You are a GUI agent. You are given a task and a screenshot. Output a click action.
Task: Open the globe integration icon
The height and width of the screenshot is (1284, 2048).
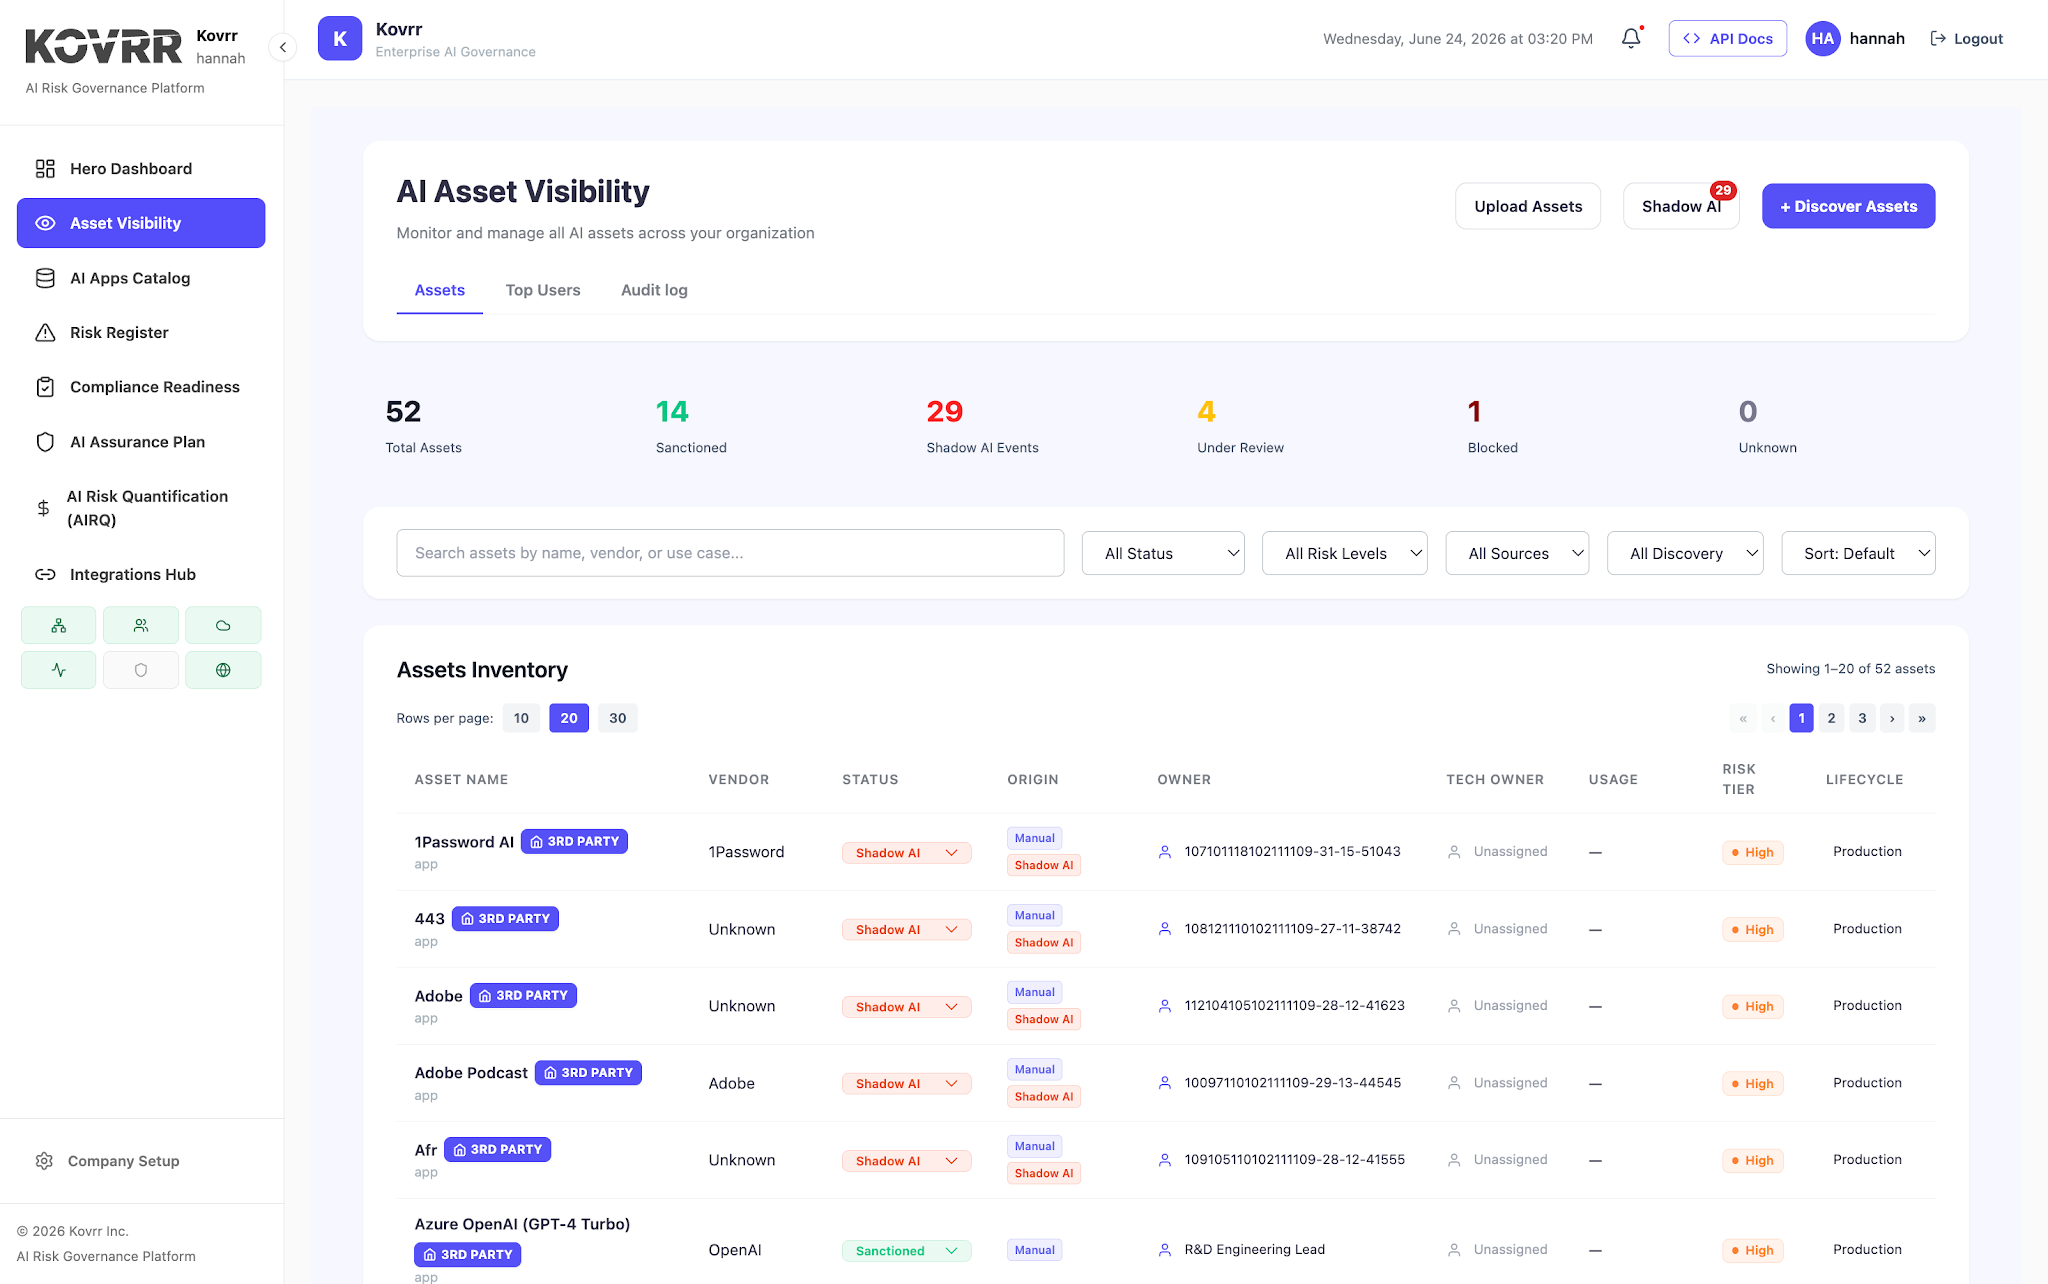click(223, 670)
